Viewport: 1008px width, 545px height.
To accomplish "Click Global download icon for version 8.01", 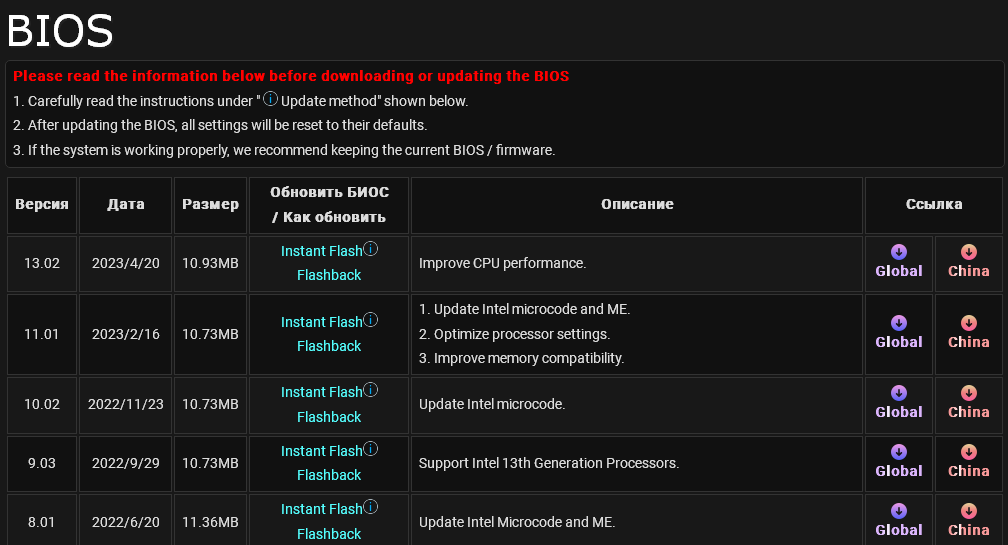I will [x=898, y=511].
